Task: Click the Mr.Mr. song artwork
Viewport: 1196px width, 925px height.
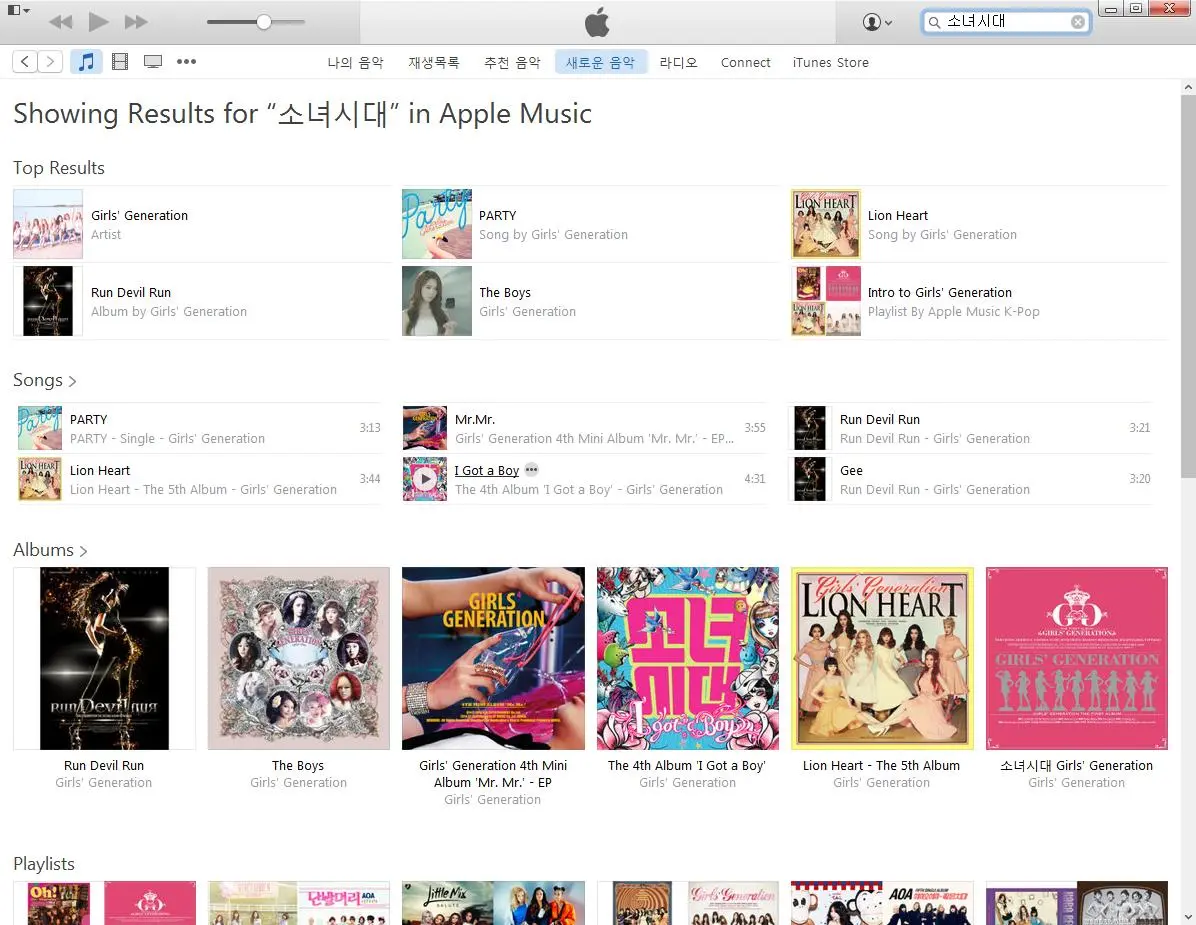Action: click(425, 428)
